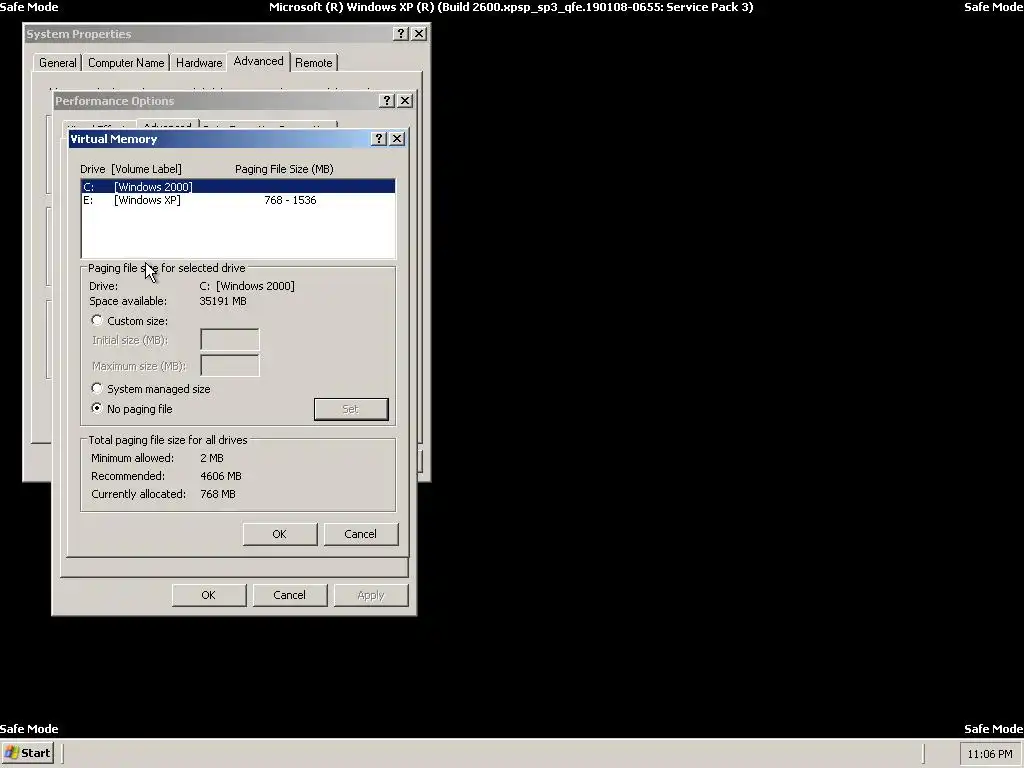Click OK in Performance Options window
The image size is (1024, 768).
point(208,595)
